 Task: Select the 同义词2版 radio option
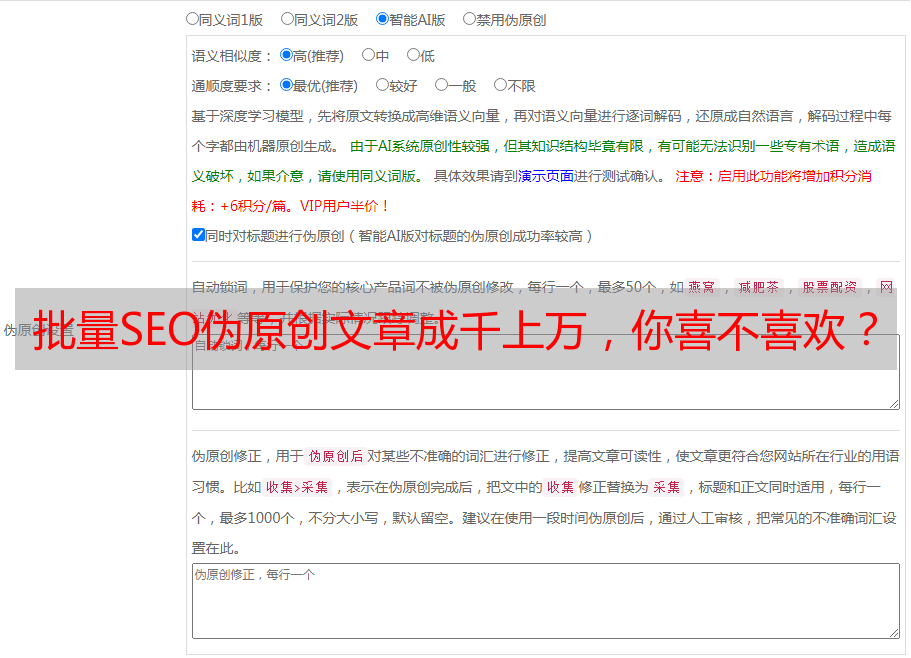point(287,19)
